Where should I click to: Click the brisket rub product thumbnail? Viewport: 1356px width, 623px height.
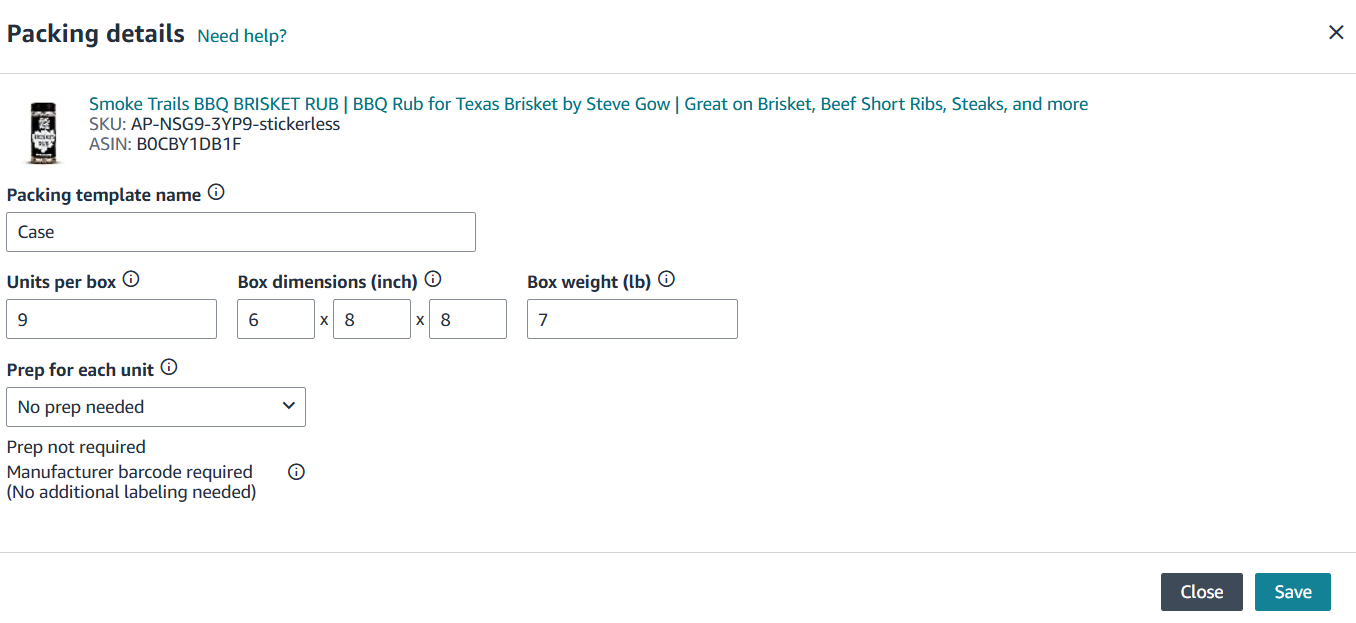click(x=42, y=131)
